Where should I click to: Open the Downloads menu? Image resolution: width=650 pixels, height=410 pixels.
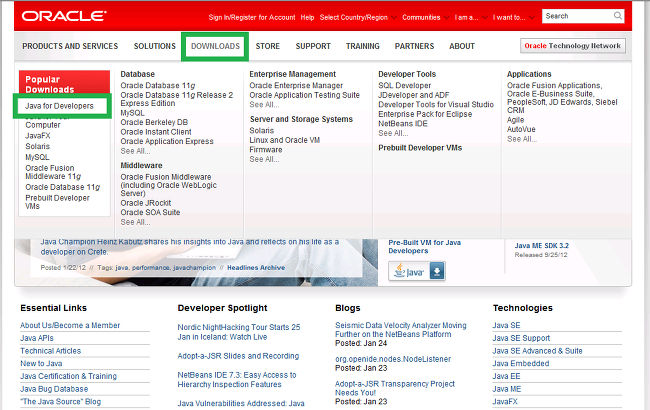pyautogui.click(x=215, y=46)
